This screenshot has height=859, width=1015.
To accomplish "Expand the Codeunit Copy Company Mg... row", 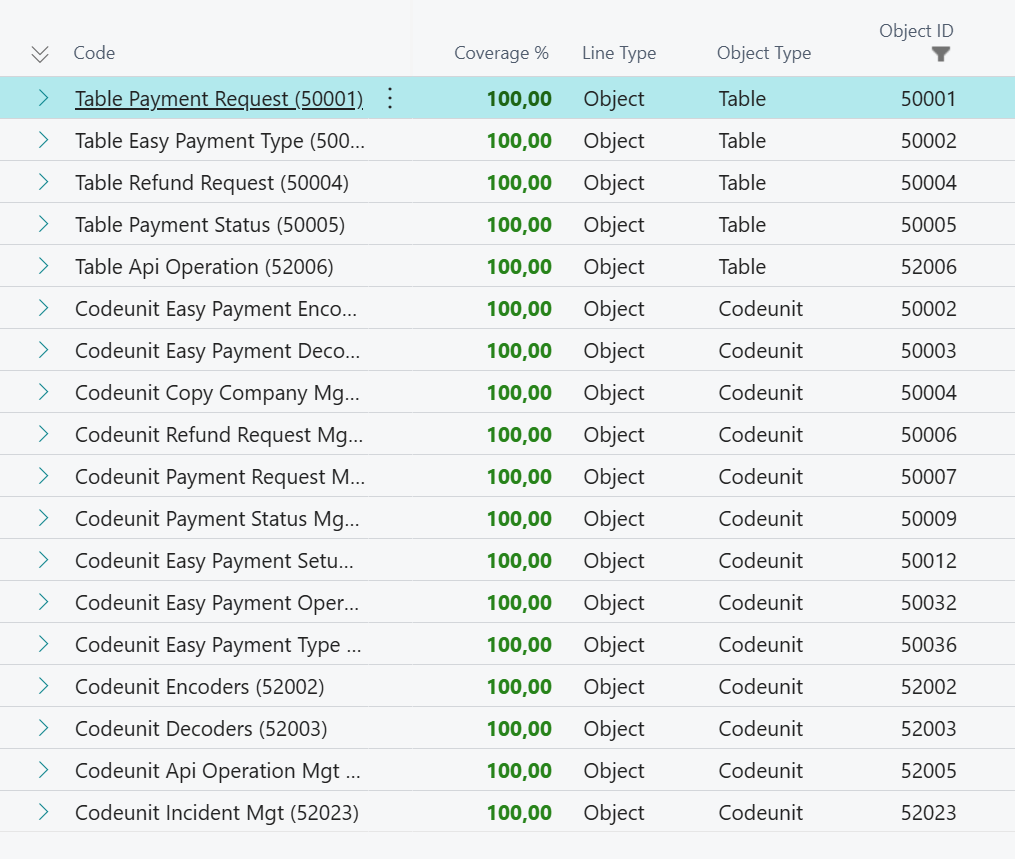I will 43,393.
